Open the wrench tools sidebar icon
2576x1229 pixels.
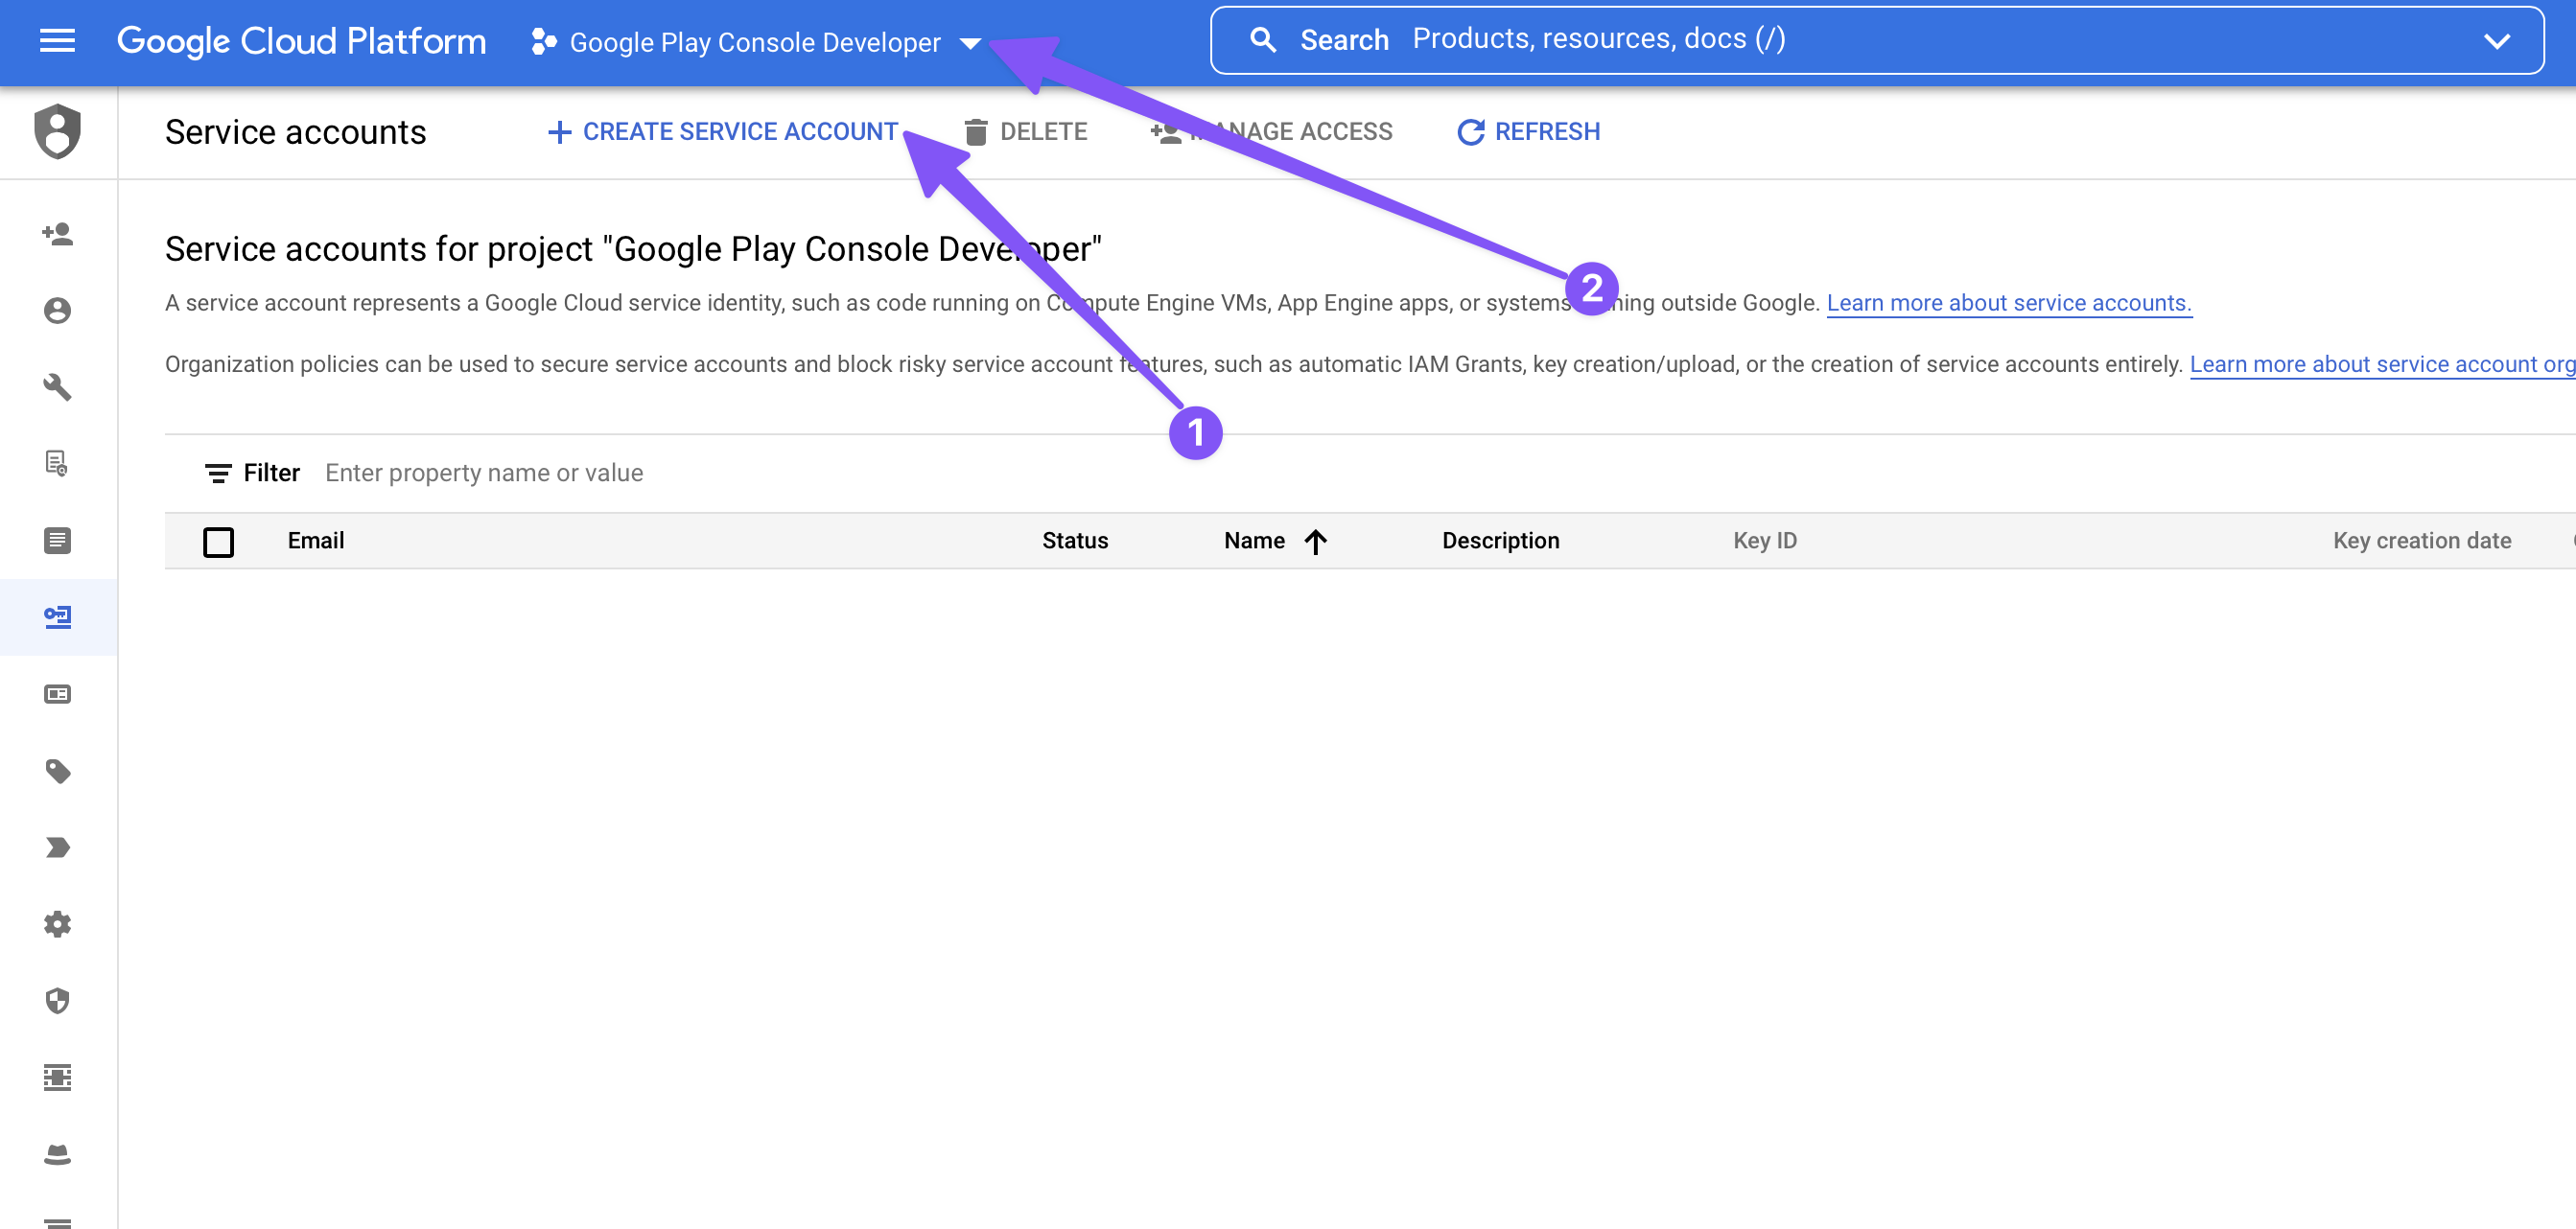point(57,387)
